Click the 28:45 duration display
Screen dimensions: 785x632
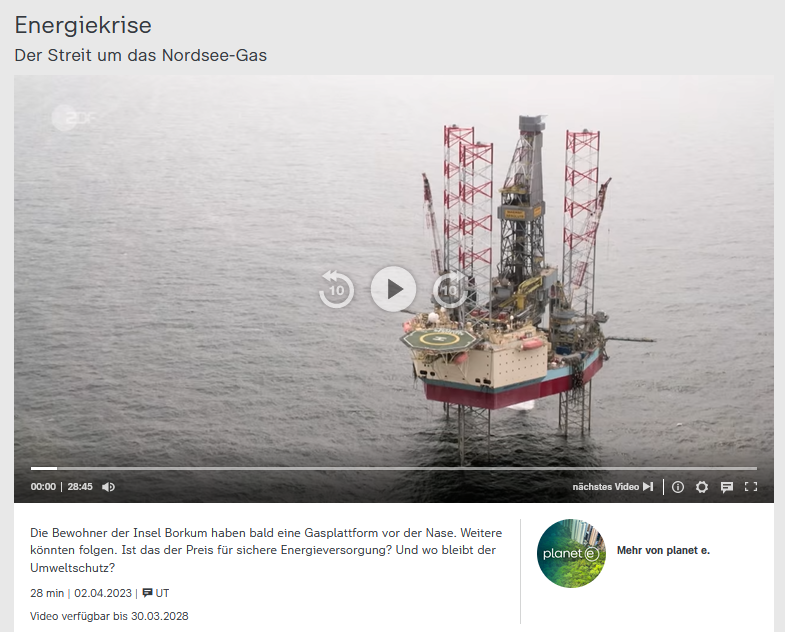pyautogui.click(x=80, y=487)
